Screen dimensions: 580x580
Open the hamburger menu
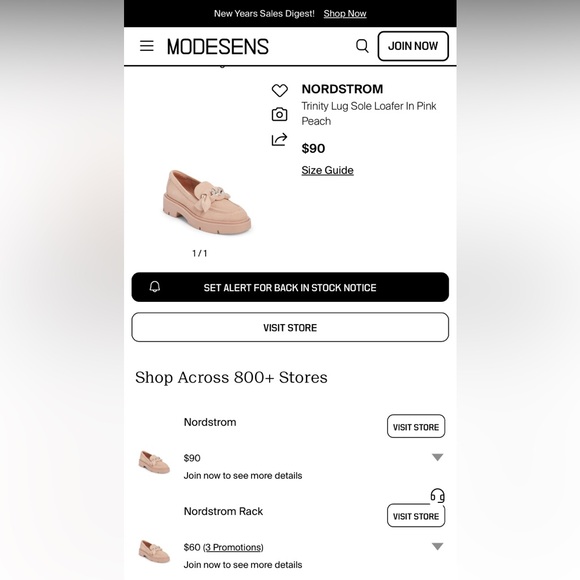[x=146, y=46]
